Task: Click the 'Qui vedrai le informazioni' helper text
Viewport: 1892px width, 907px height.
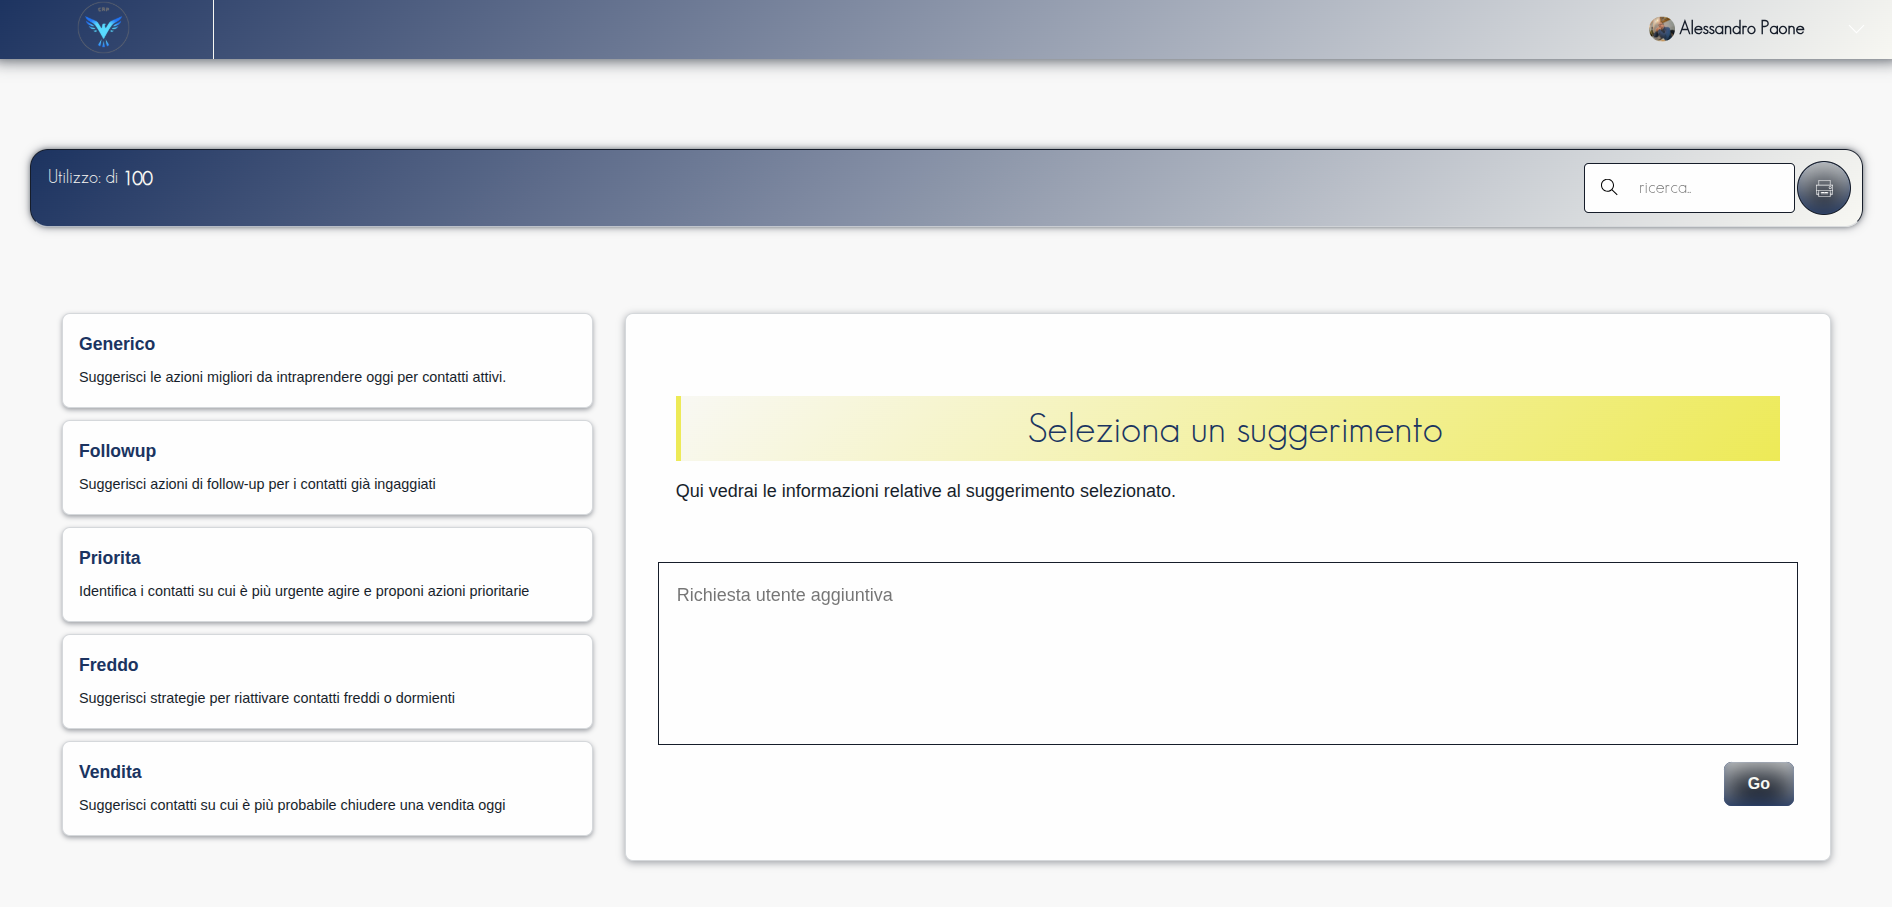Action: point(925,491)
